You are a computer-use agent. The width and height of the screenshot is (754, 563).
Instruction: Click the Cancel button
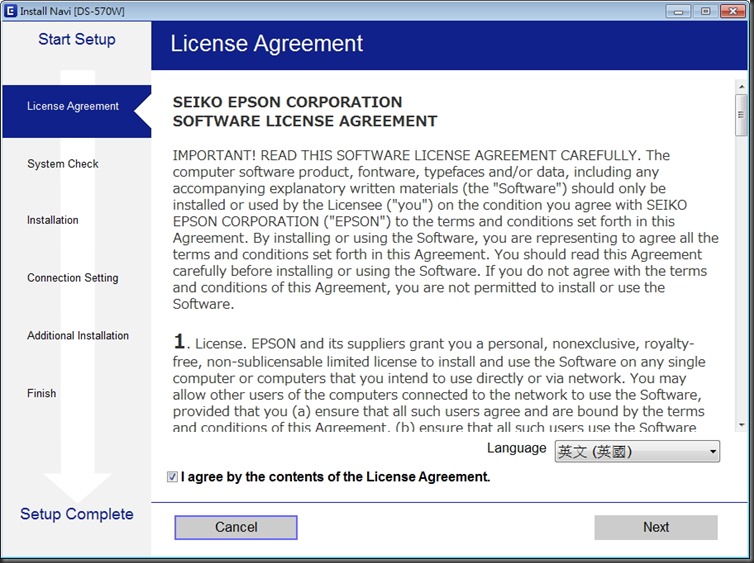(x=236, y=527)
